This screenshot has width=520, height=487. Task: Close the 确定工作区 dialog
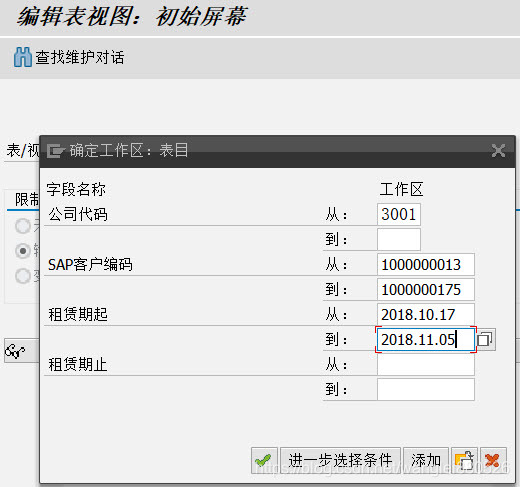[x=498, y=151]
